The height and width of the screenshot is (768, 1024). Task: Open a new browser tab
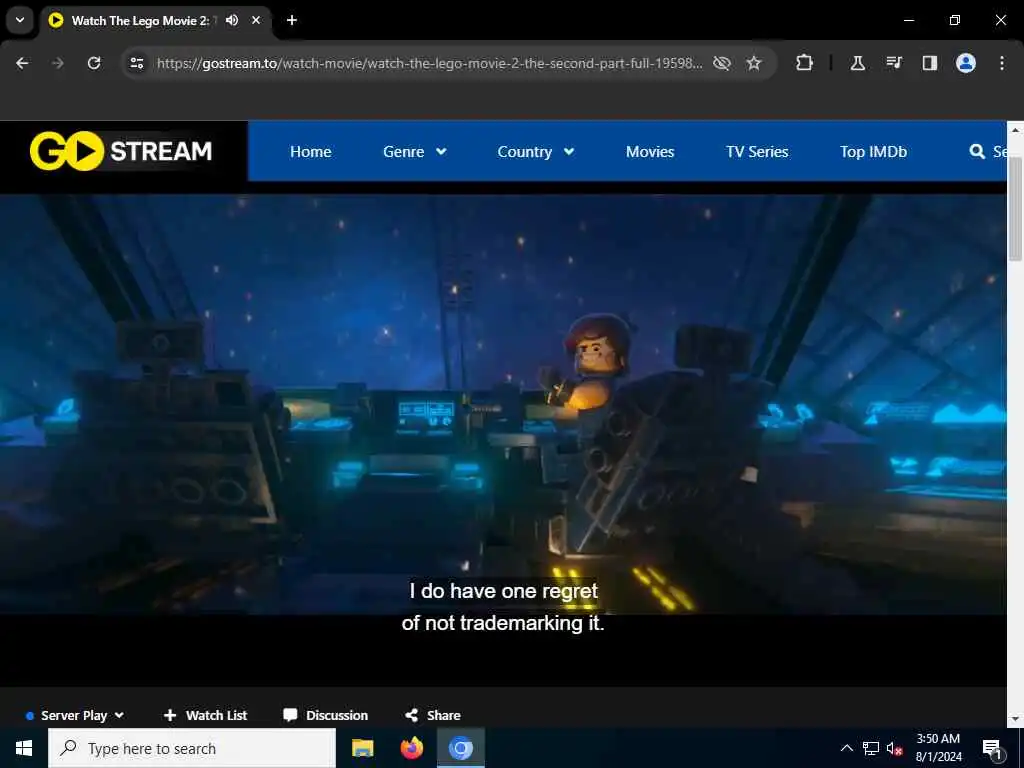(292, 20)
